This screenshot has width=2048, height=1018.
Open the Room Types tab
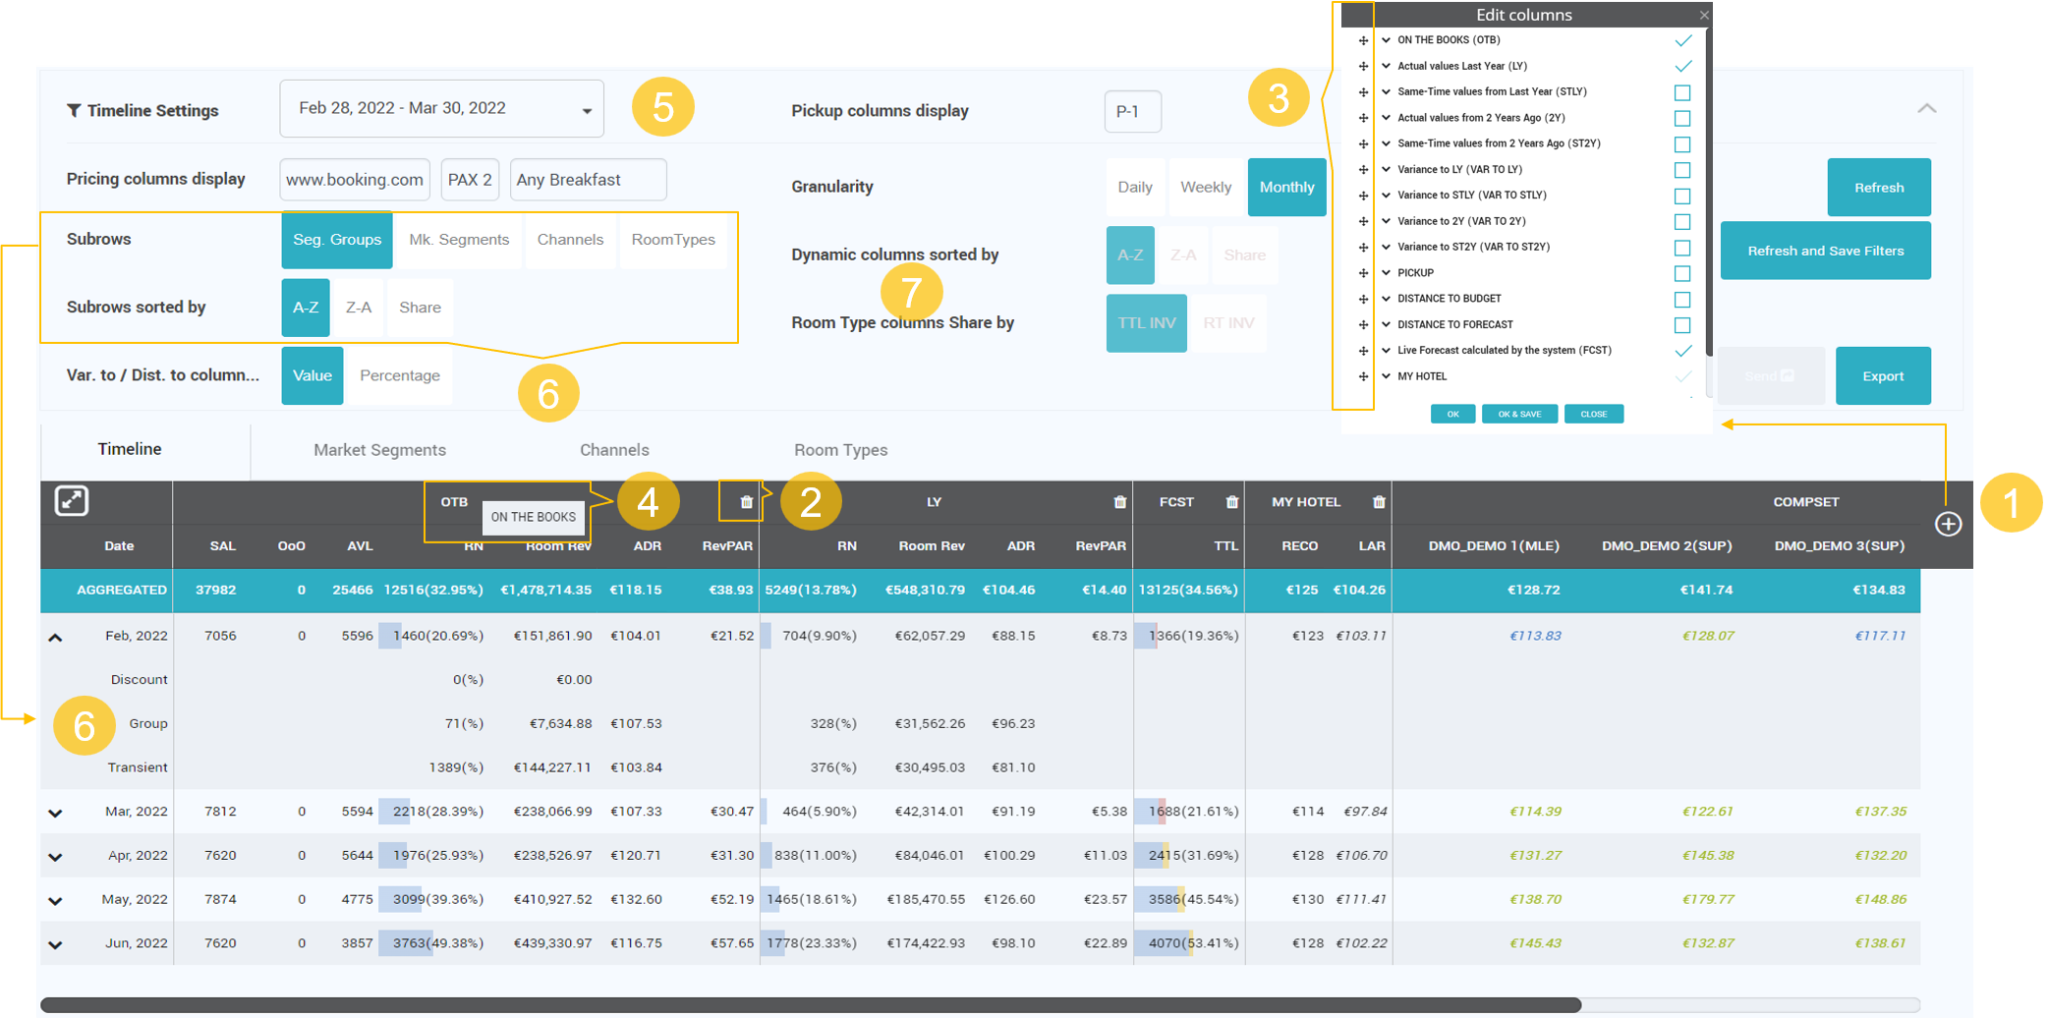(841, 450)
